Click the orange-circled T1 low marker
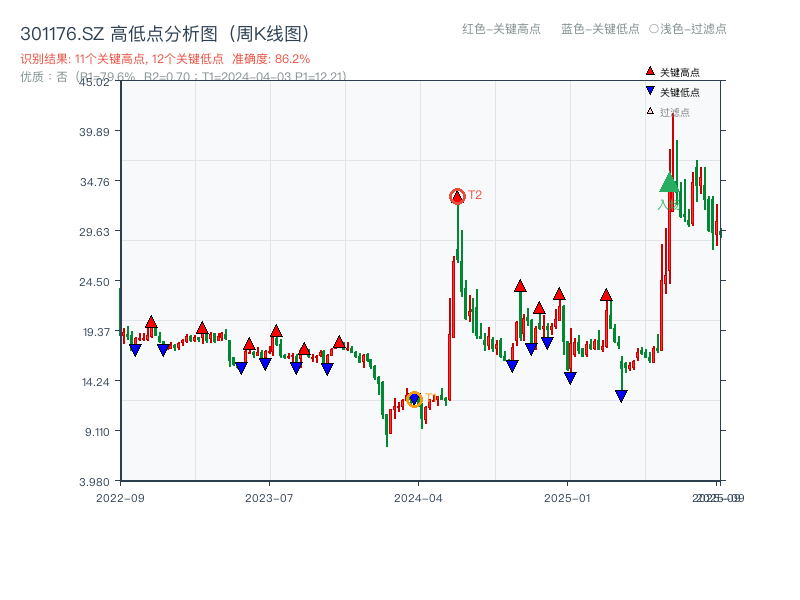 [414, 399]
